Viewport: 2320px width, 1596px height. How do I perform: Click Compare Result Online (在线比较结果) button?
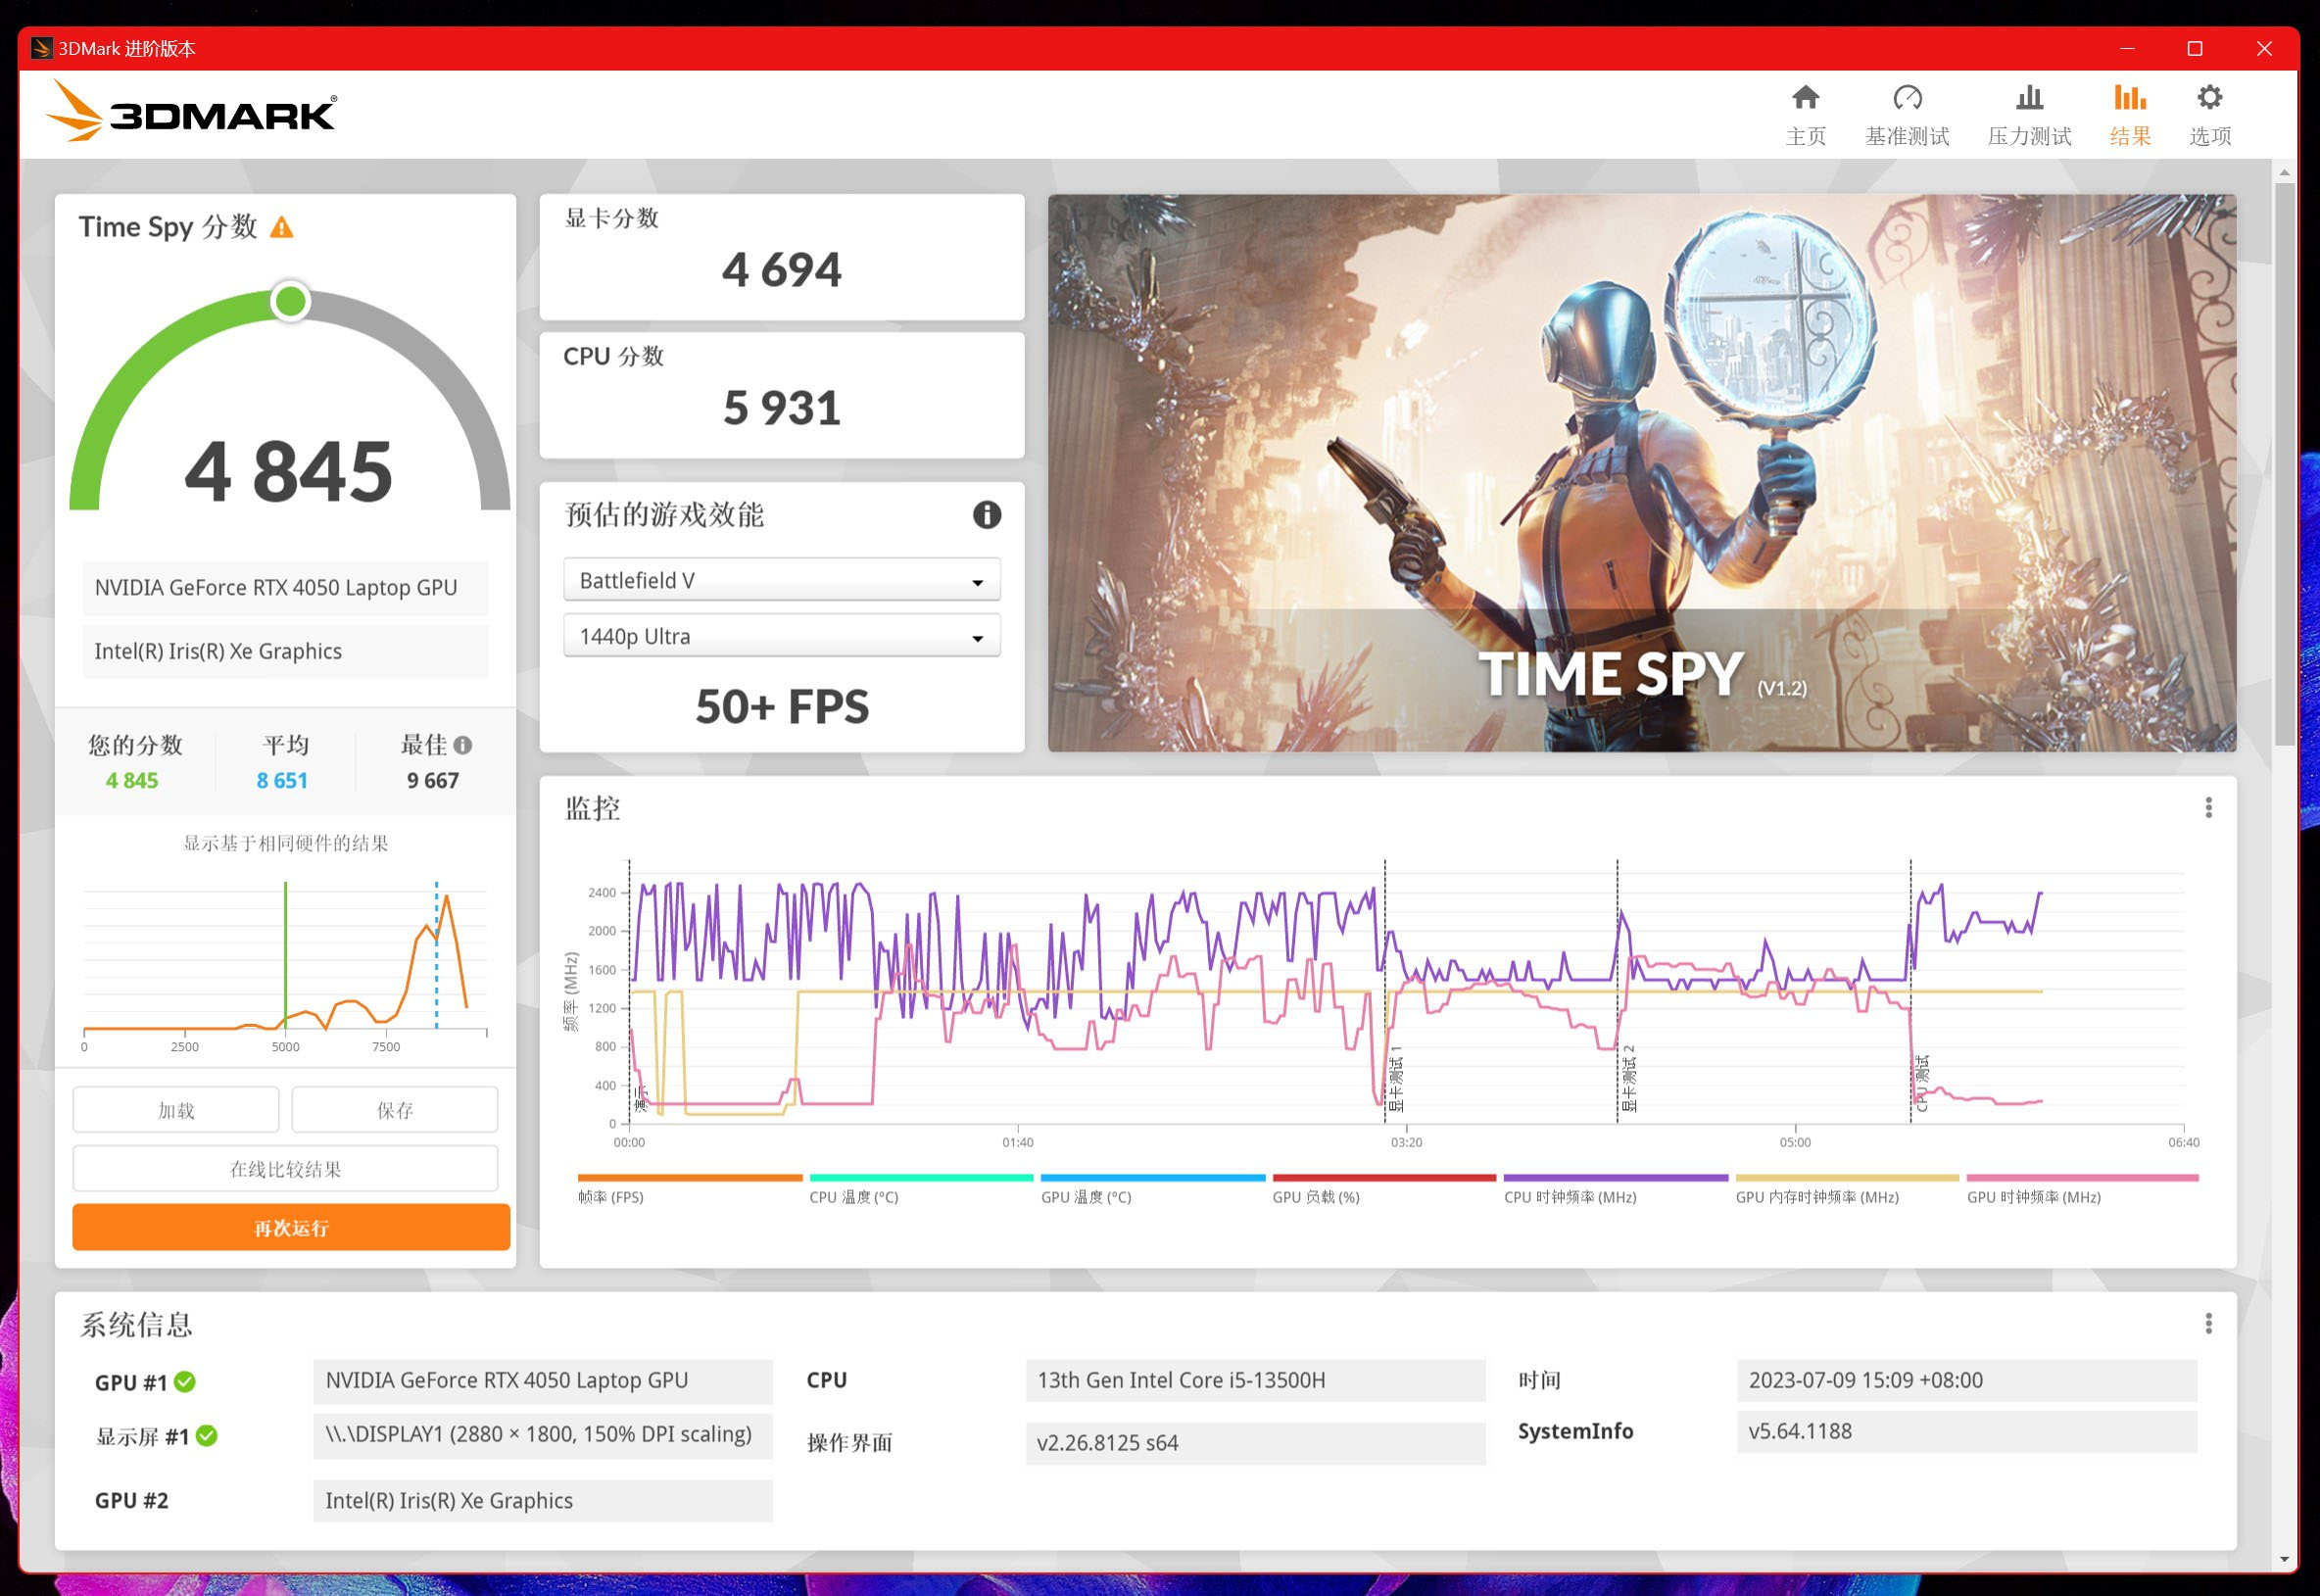point(285,1169)
